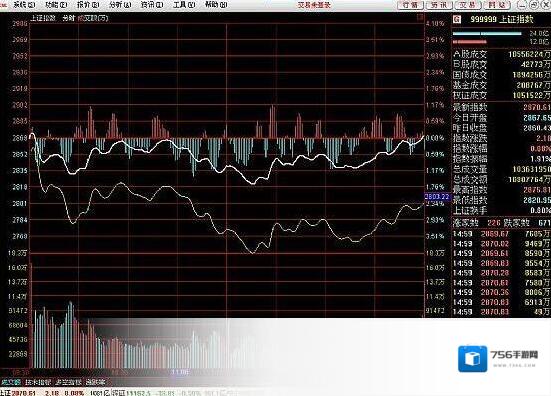The width and height of the screenshot is (551, 396).
Task: Click the 999999 上证指数 title
Action: point(502,19)
